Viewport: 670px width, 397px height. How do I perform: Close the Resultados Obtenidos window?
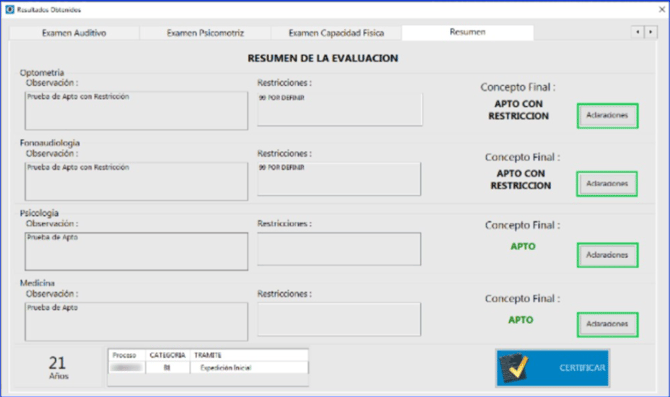click(661, 9)
